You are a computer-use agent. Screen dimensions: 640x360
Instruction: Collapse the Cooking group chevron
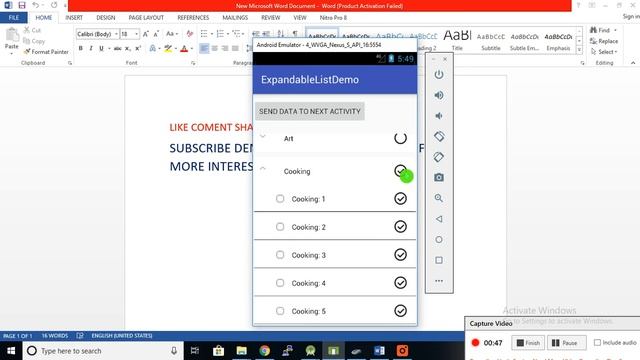coord(263,168)
